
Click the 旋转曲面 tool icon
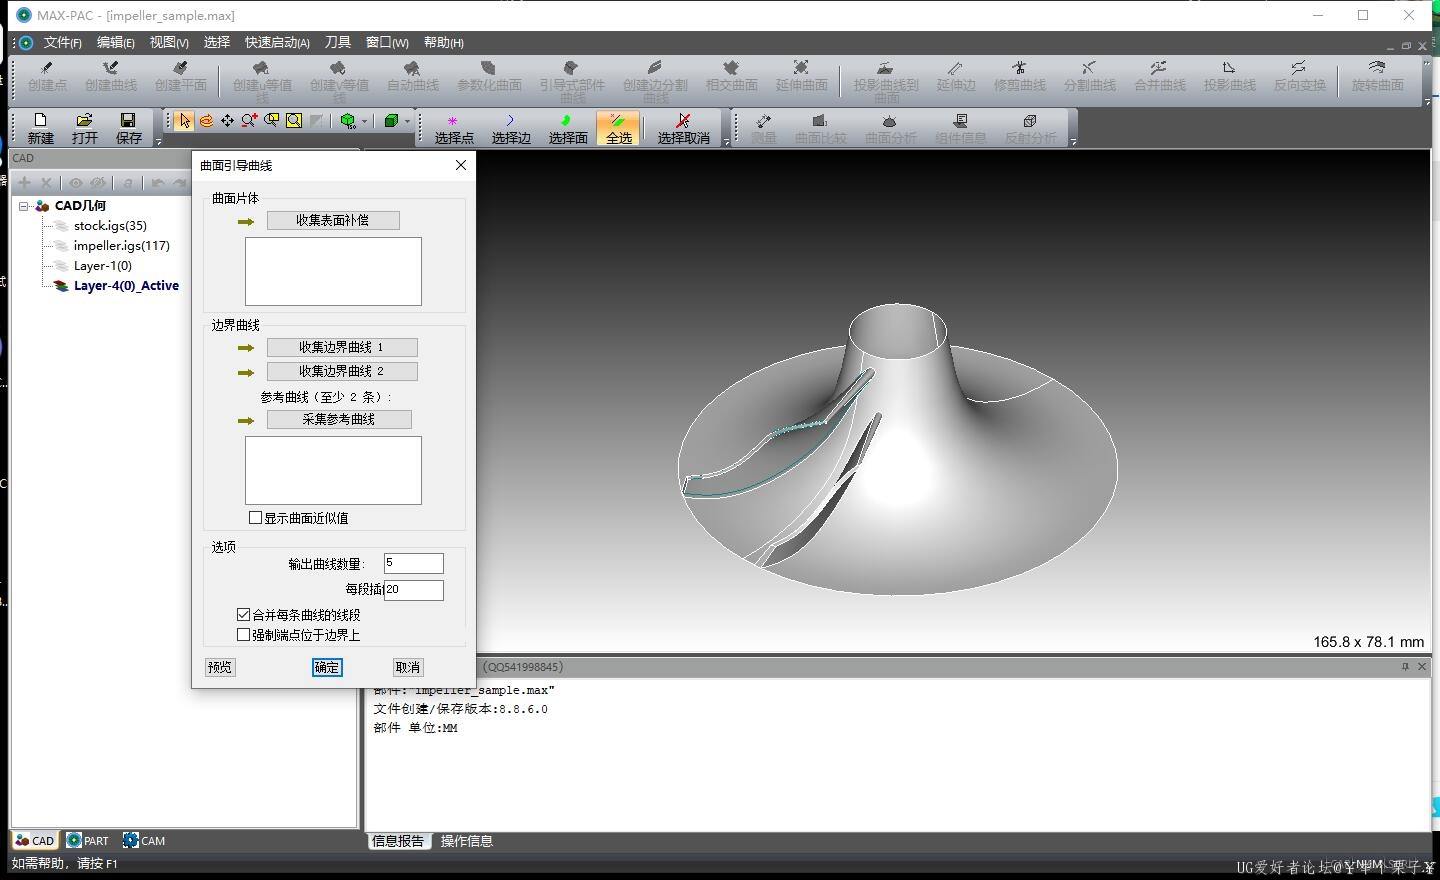(1377, 68)
